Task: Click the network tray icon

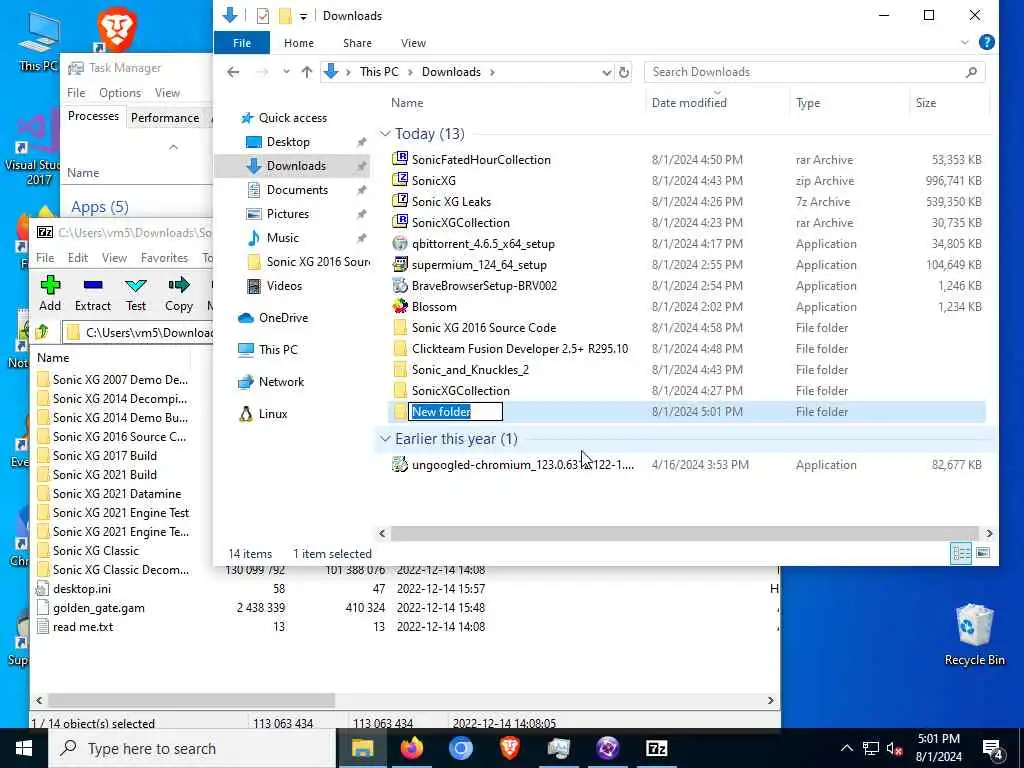Action: pyautogui.click(x=871, y=748)
